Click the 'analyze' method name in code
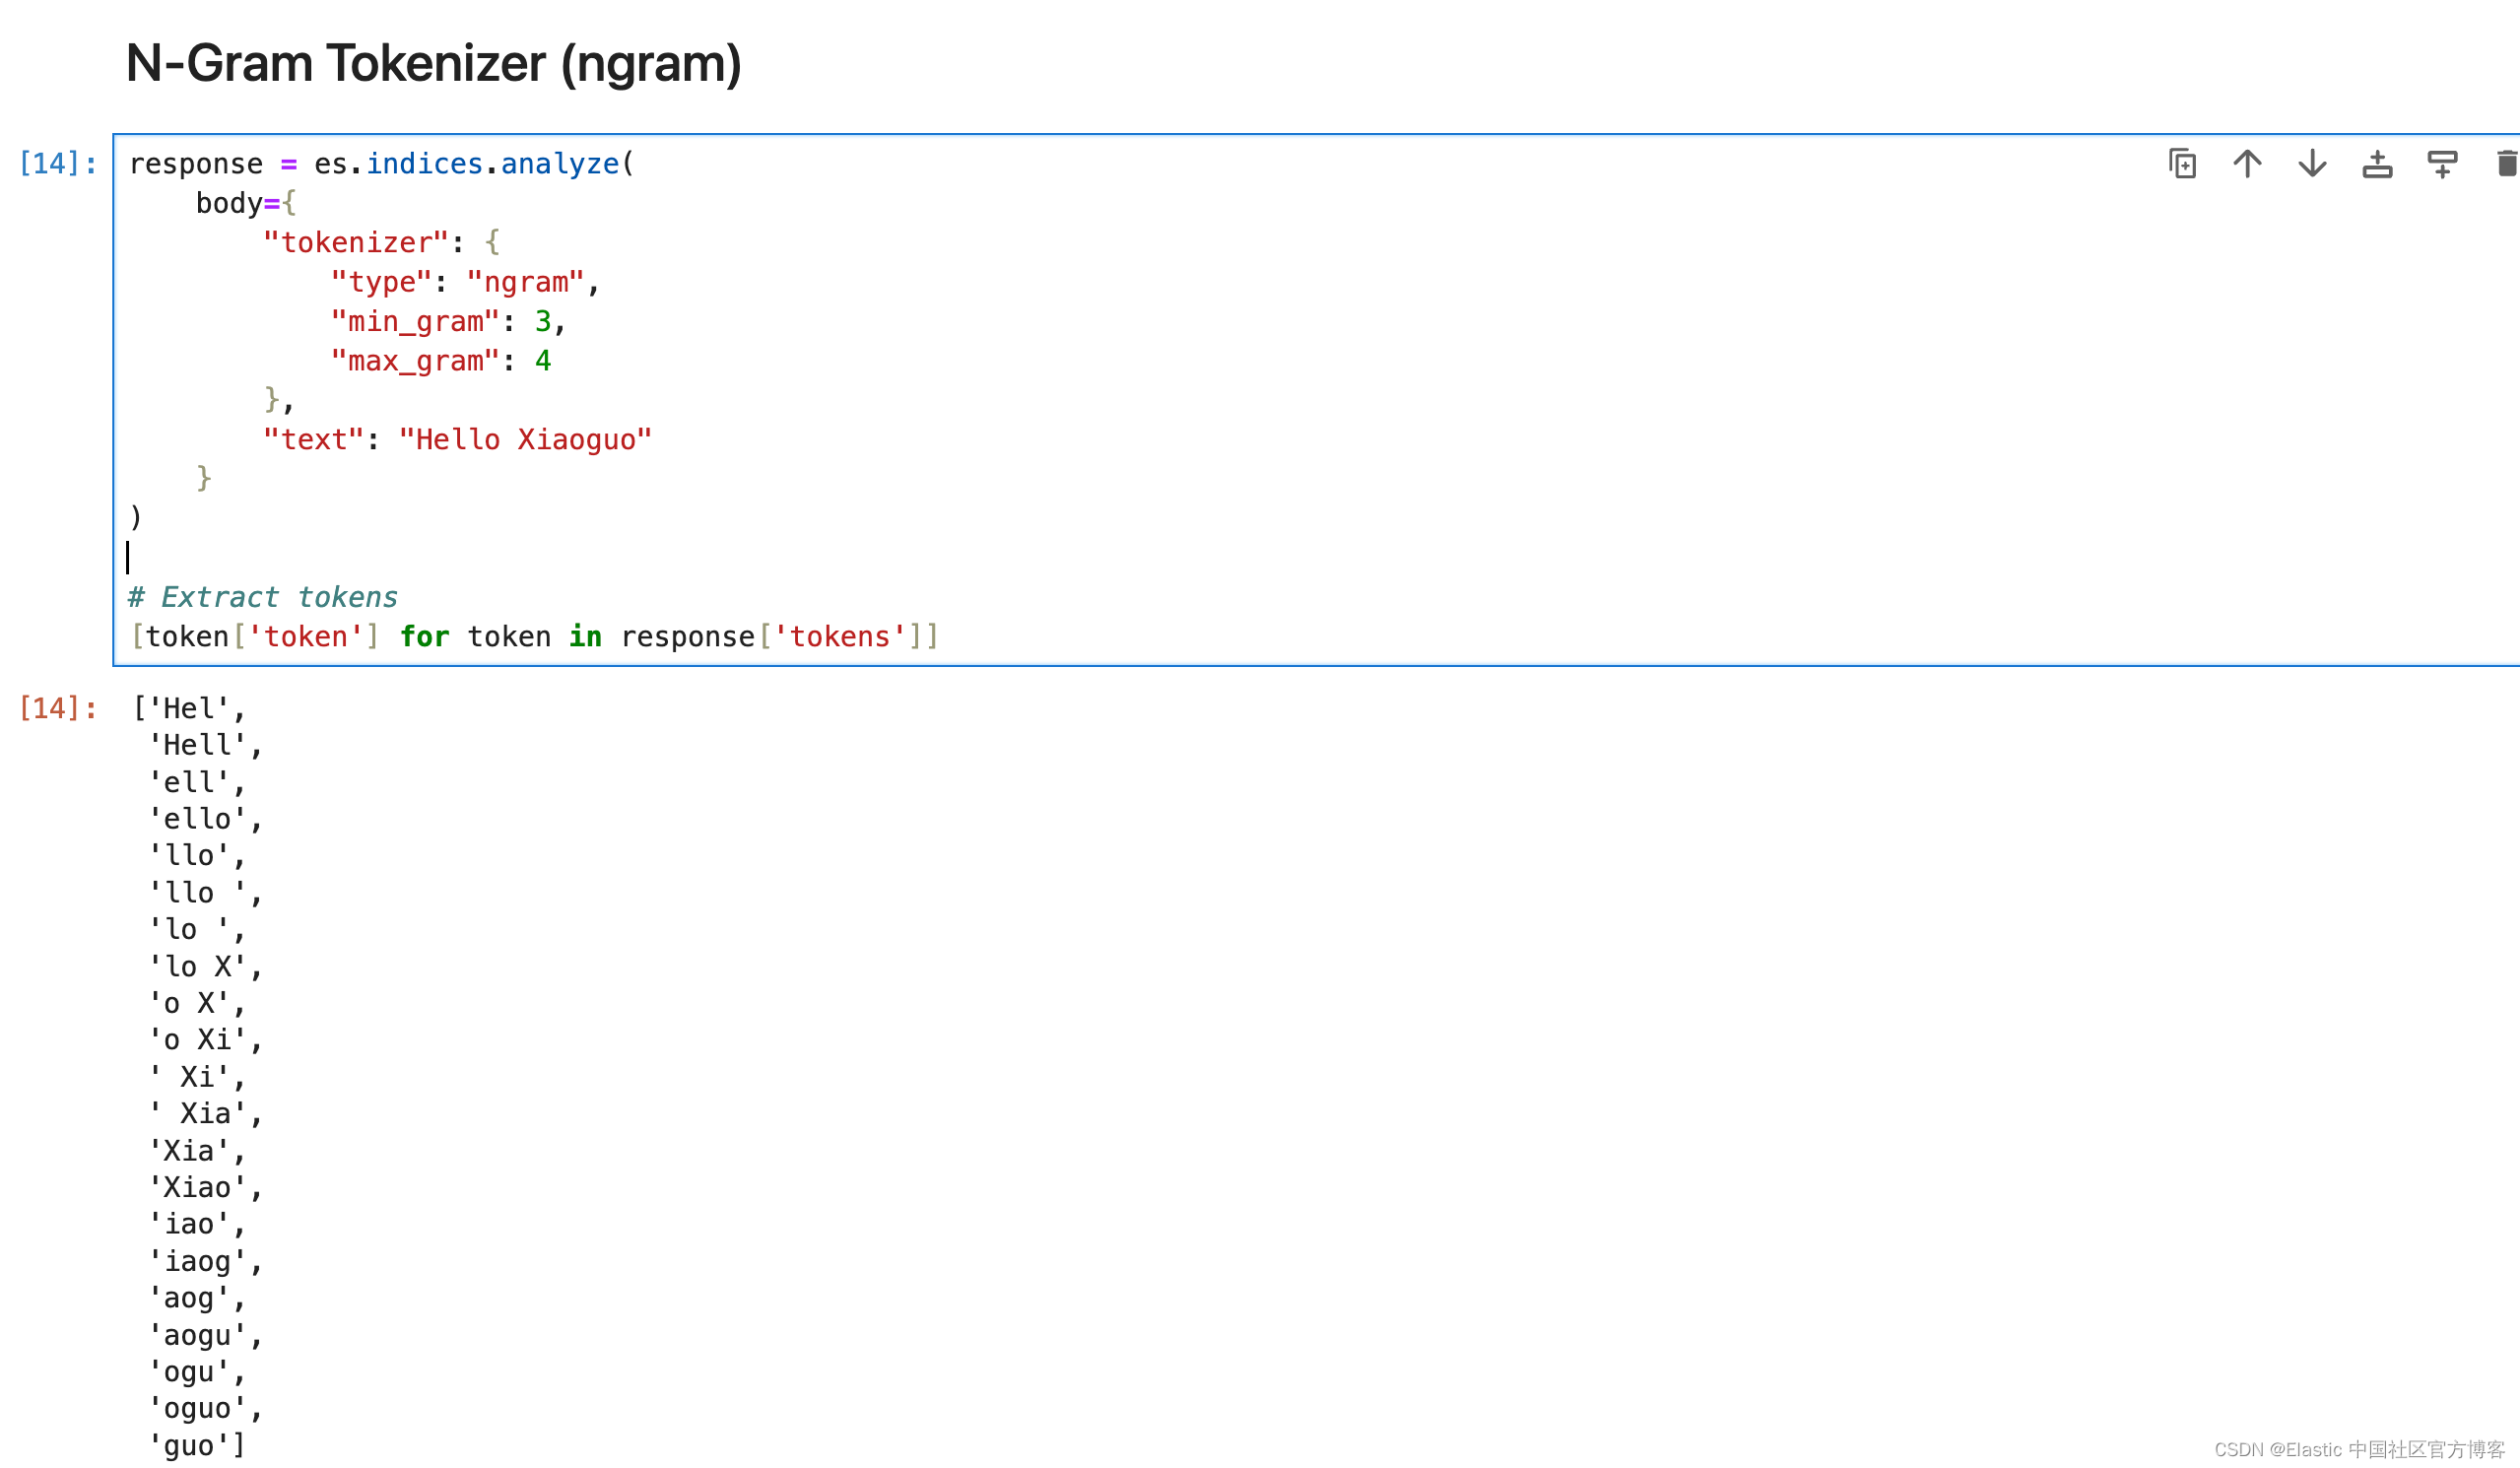This screenshot has height=1468, width=2520. click(x=560, y=163)
